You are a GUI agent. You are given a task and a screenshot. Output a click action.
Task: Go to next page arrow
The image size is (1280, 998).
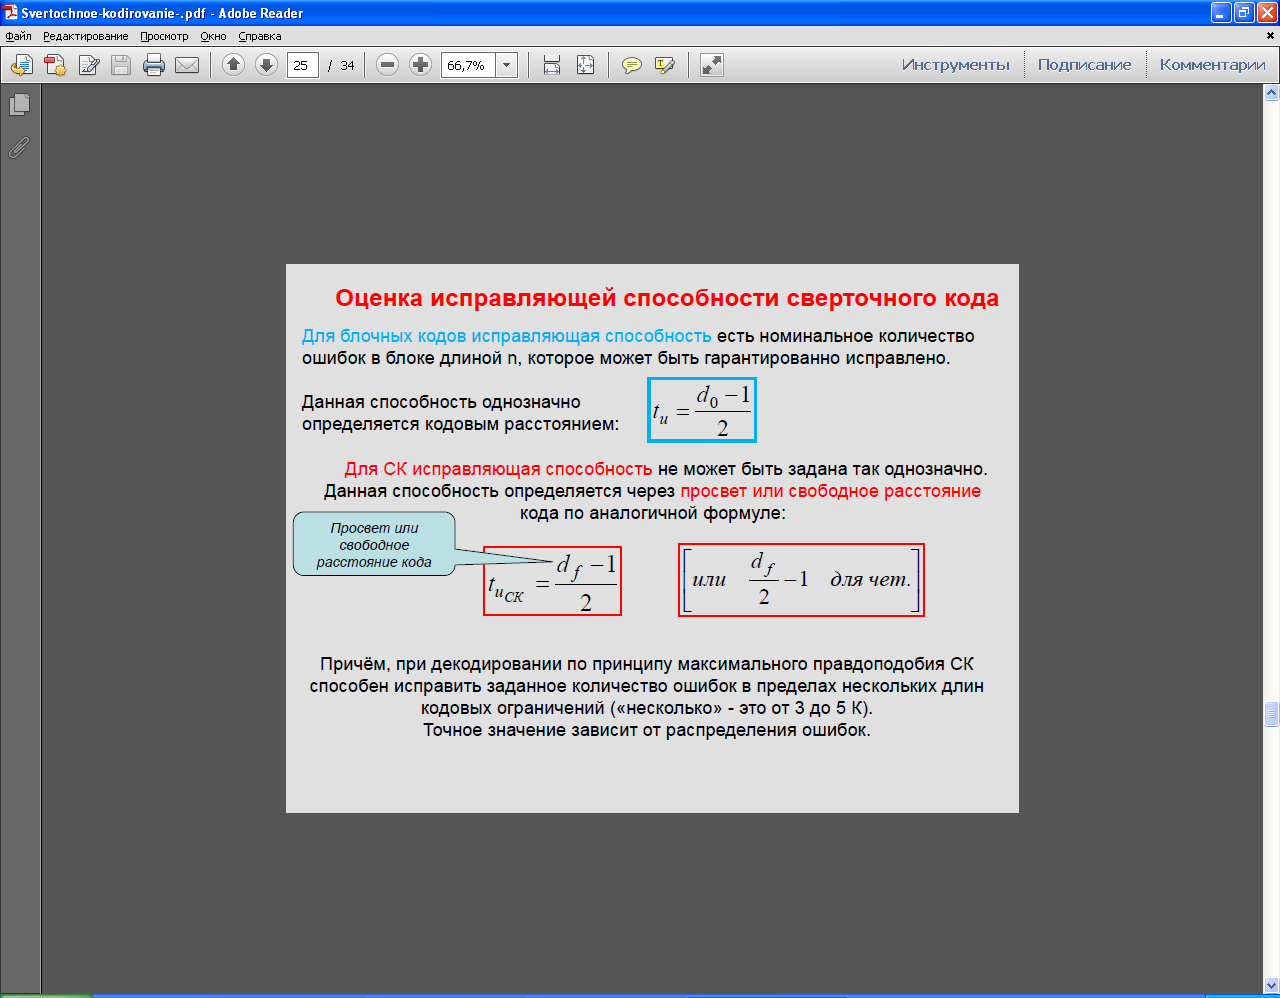click(266, 65)
